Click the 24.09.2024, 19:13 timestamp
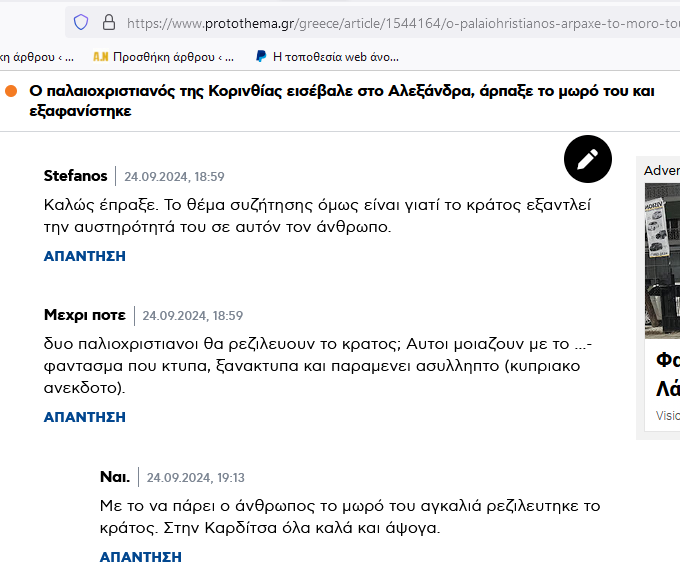 coord(196,478)
